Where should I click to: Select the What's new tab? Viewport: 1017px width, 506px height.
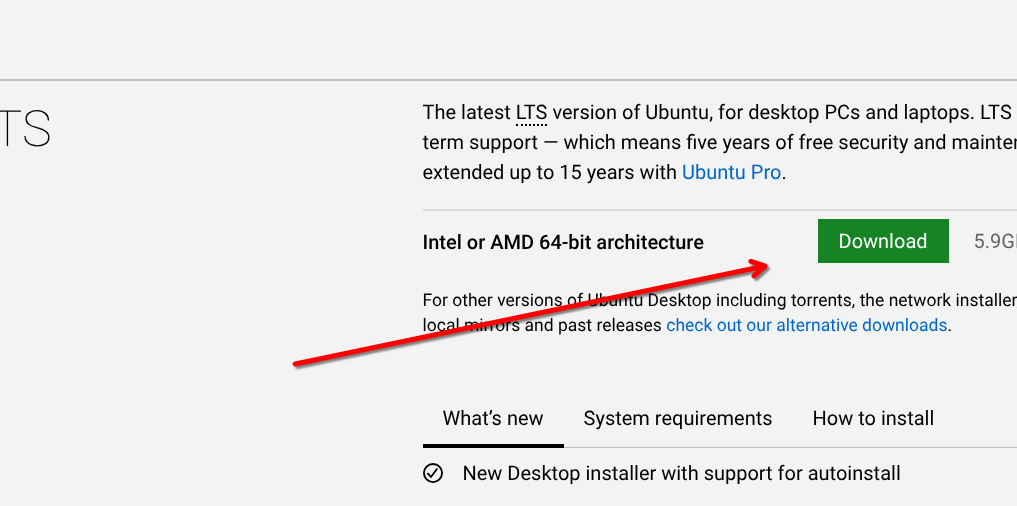[493, 418]
